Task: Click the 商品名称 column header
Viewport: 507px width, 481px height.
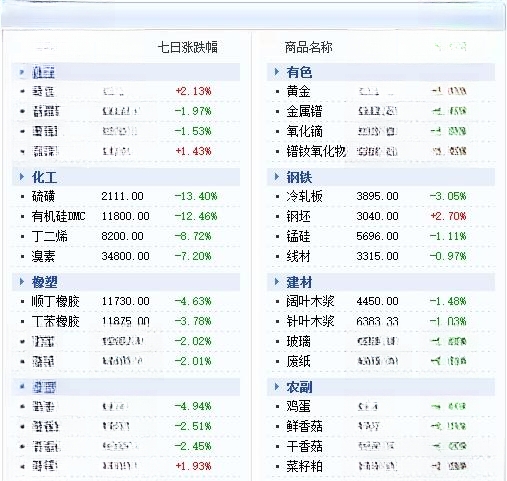Action: pyautogui.click(x=308, y=47)
